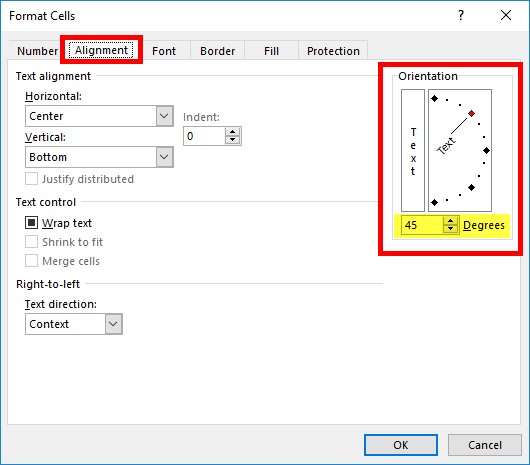
Task: Enable the Shrink to fit checkbox
Action: pos(31,242)
